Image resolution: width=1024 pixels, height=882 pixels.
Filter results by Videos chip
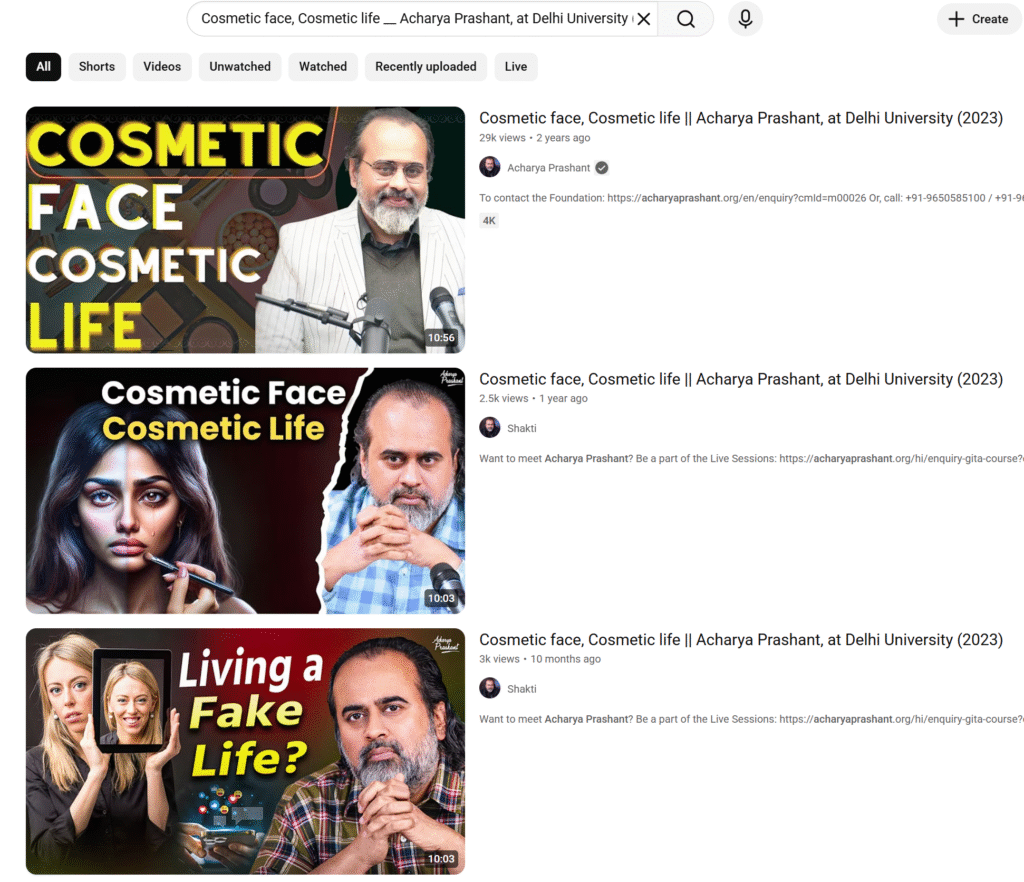[x=162, y=67]
